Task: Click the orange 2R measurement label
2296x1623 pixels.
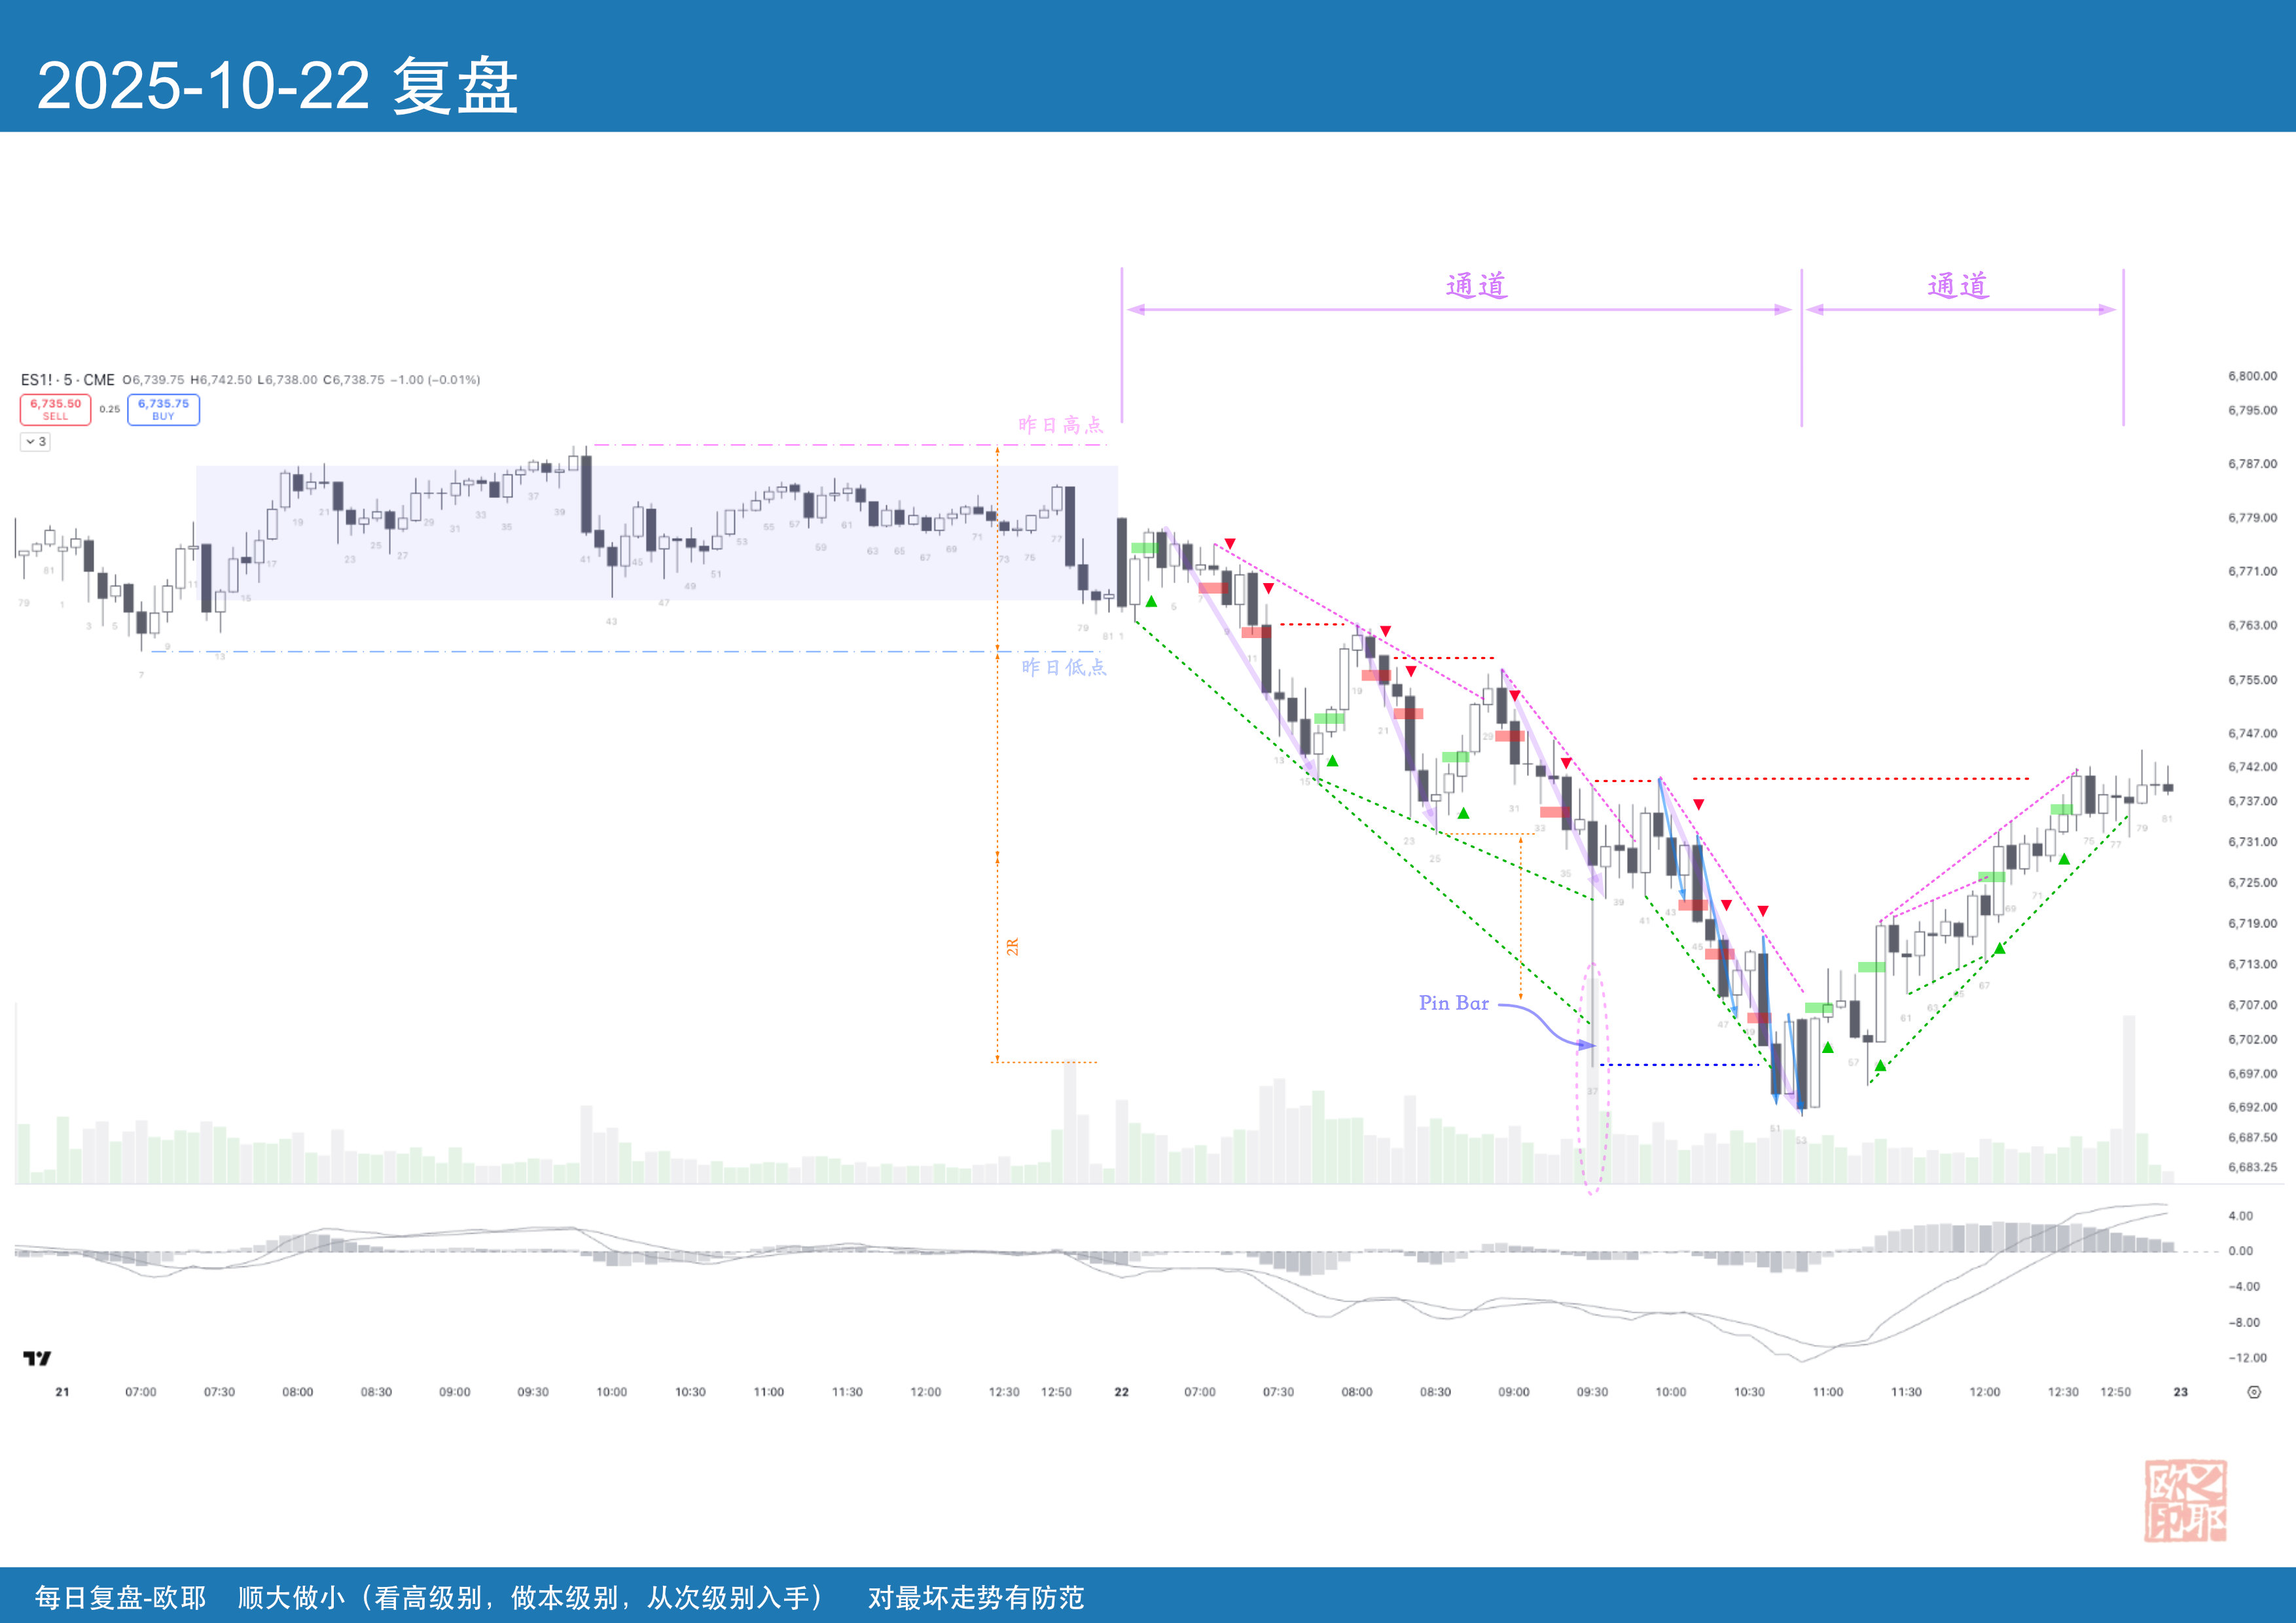Action: pos(1012,946)
